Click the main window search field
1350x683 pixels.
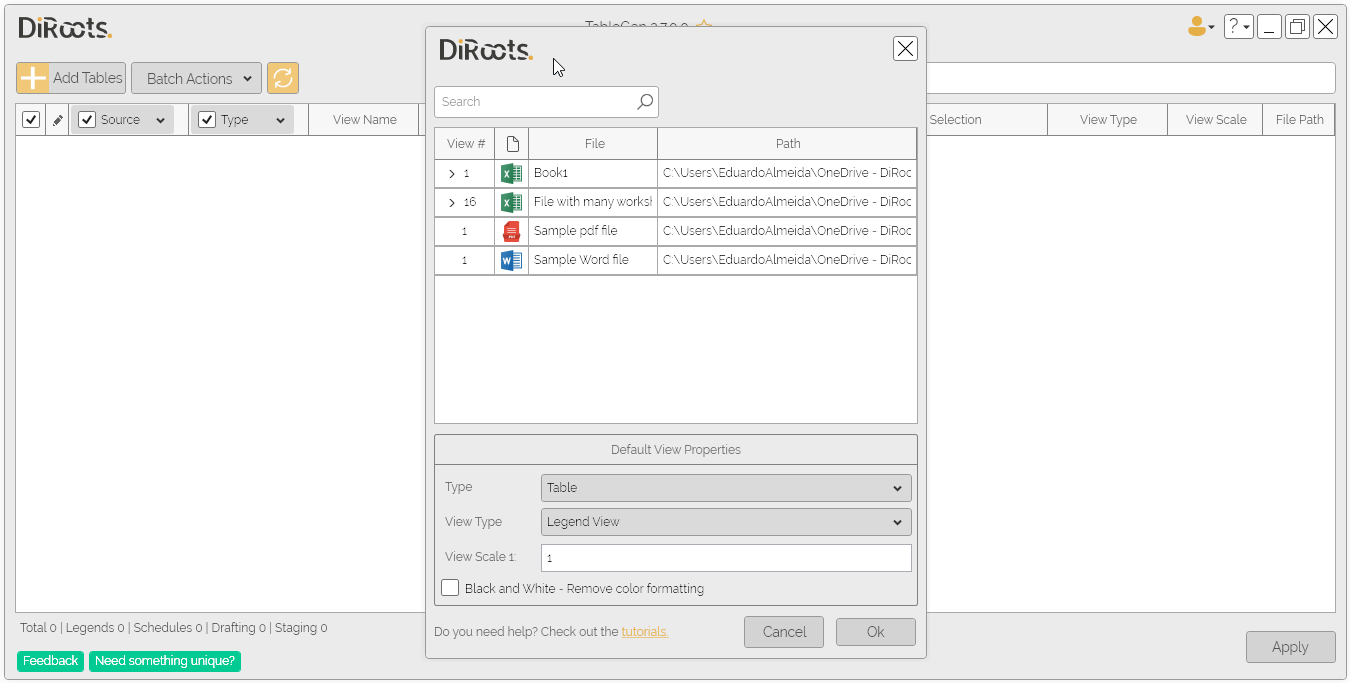pos(1130,78)
